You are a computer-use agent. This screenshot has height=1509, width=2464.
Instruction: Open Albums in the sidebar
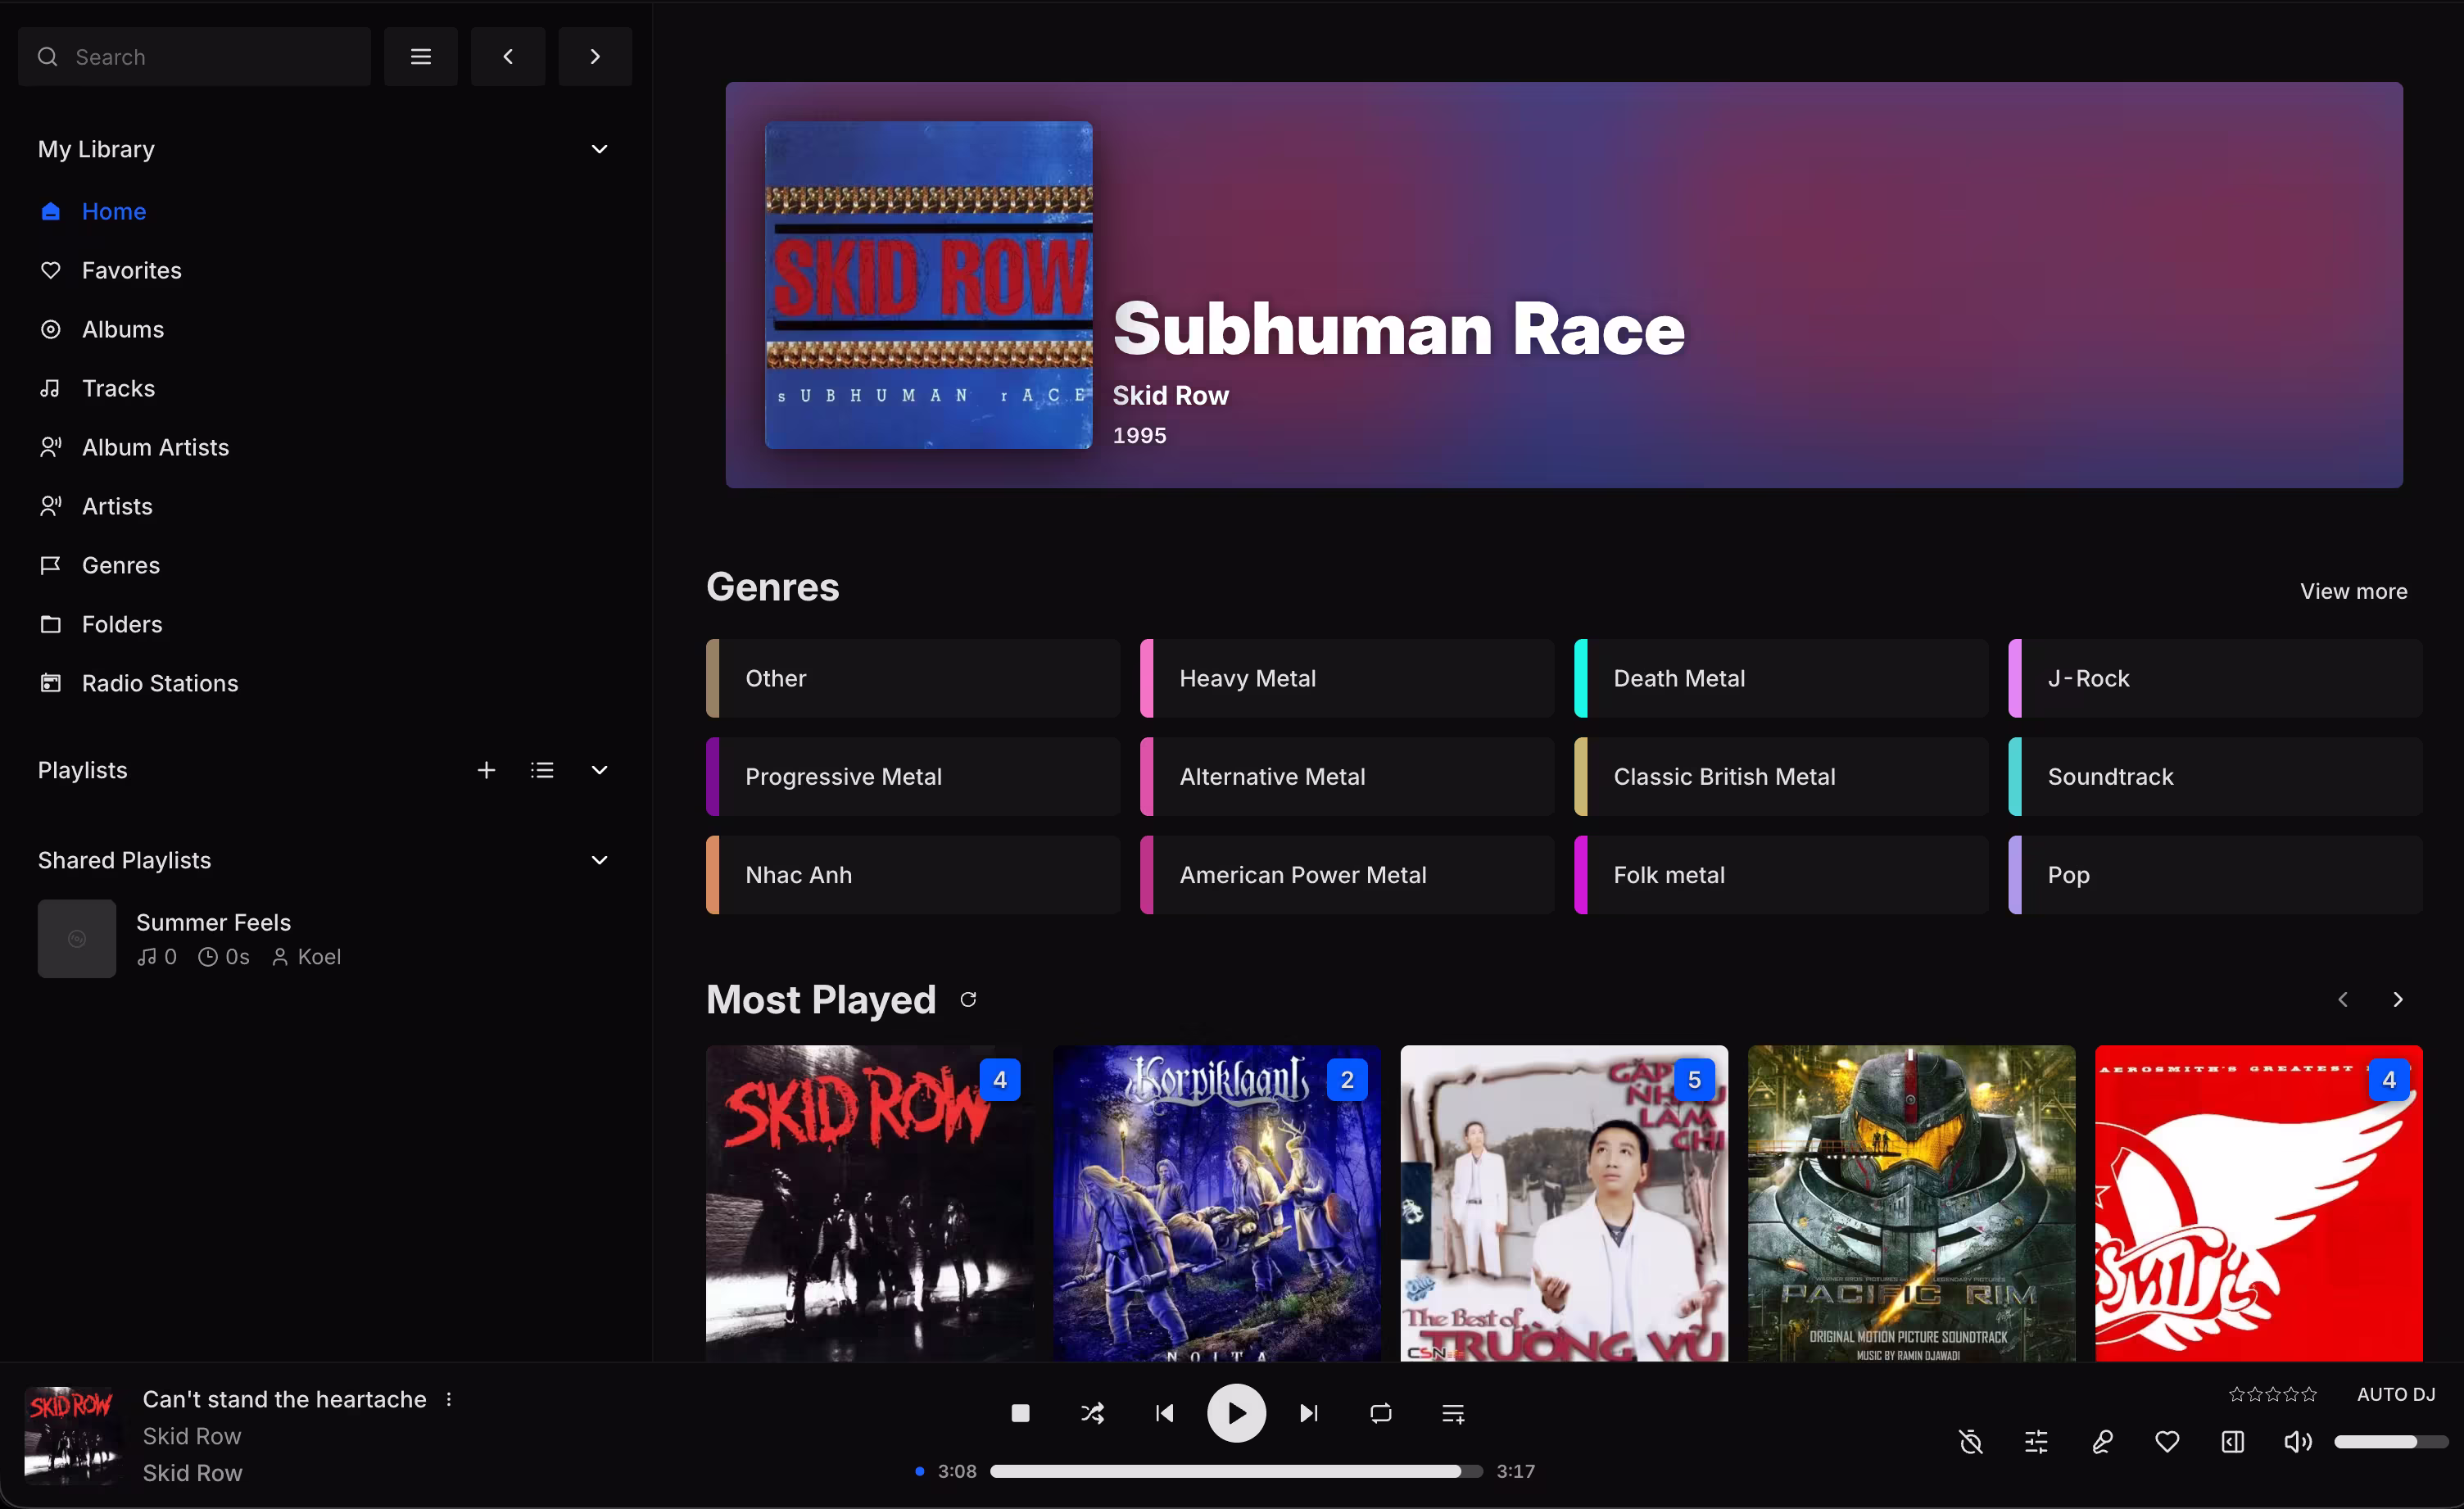(122, 329)
